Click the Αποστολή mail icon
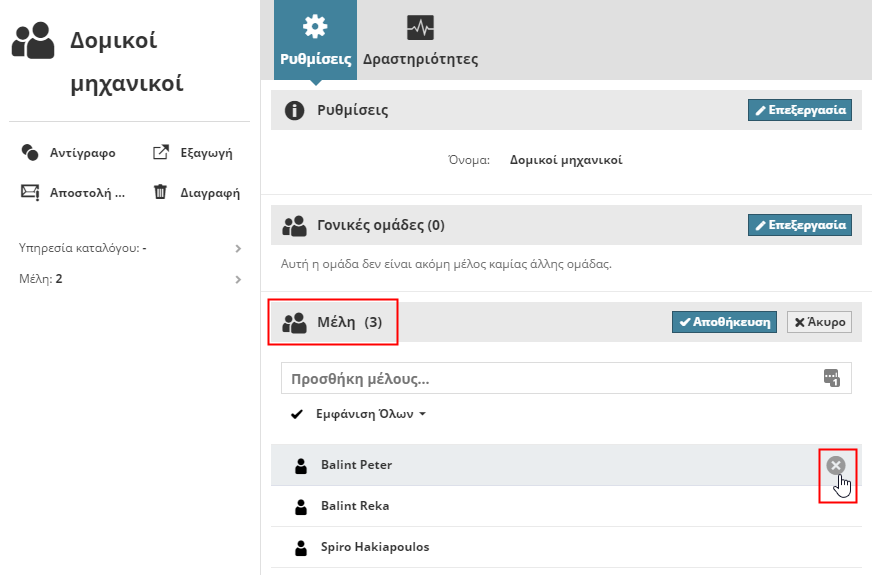The width and height of the screenshot is (872, 575). tap(30, 193)
